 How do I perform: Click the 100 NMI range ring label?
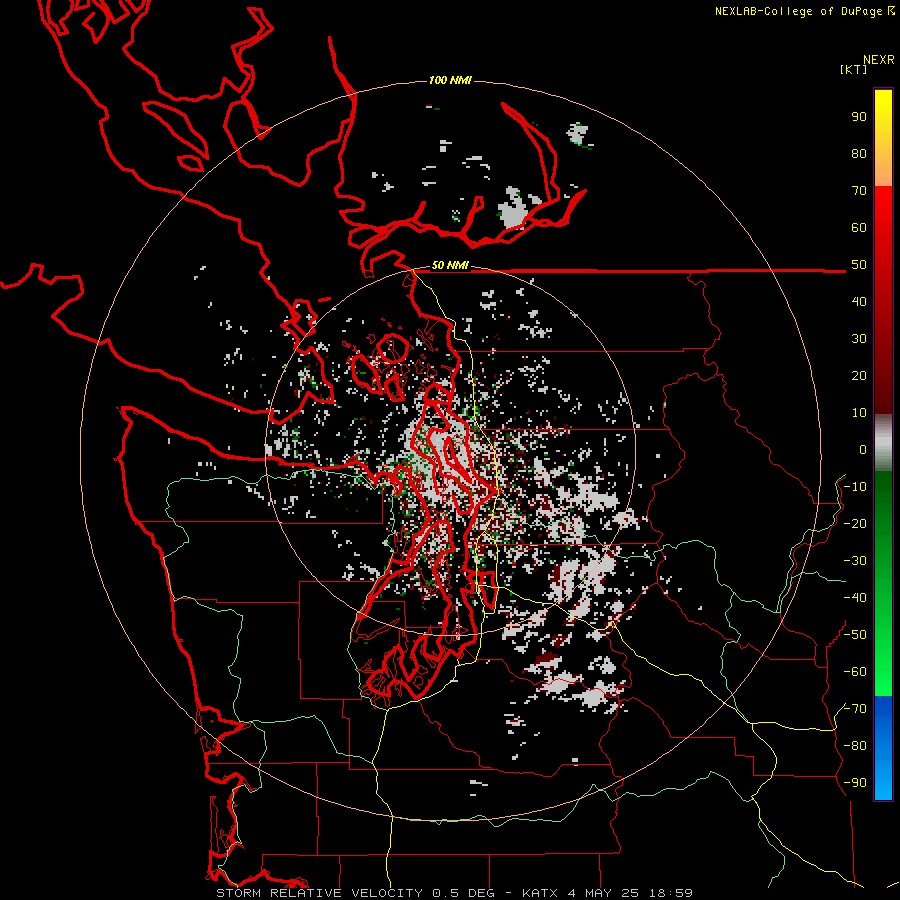click(x=450, y=80)
